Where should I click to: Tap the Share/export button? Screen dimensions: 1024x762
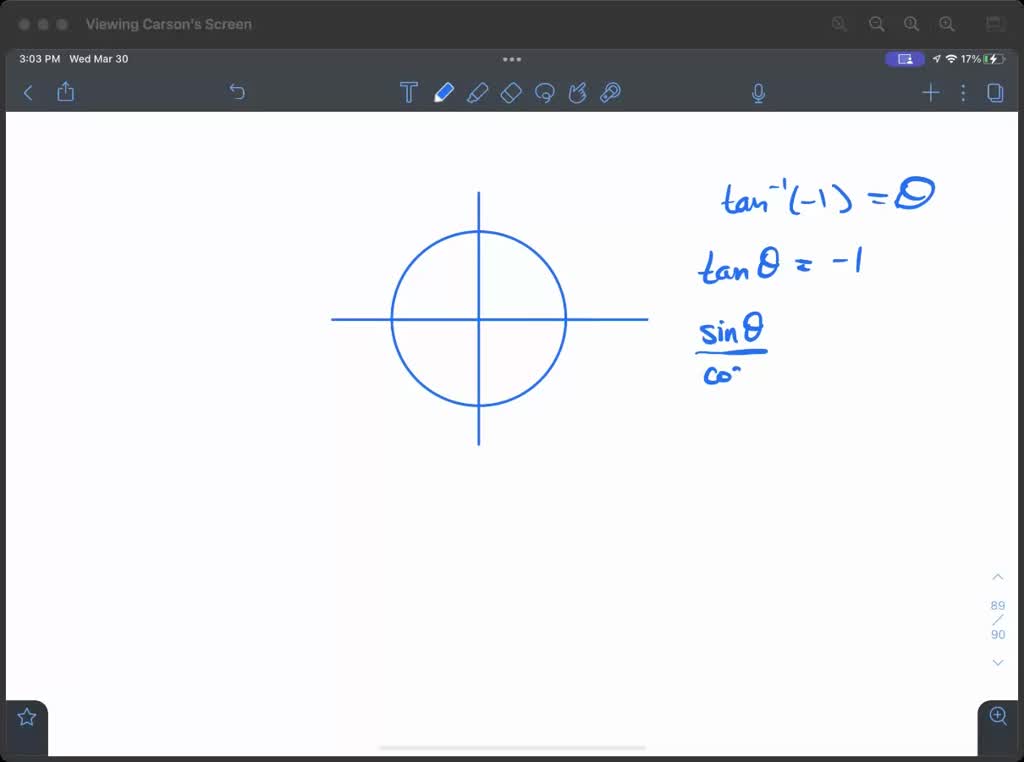coord(65,92)
